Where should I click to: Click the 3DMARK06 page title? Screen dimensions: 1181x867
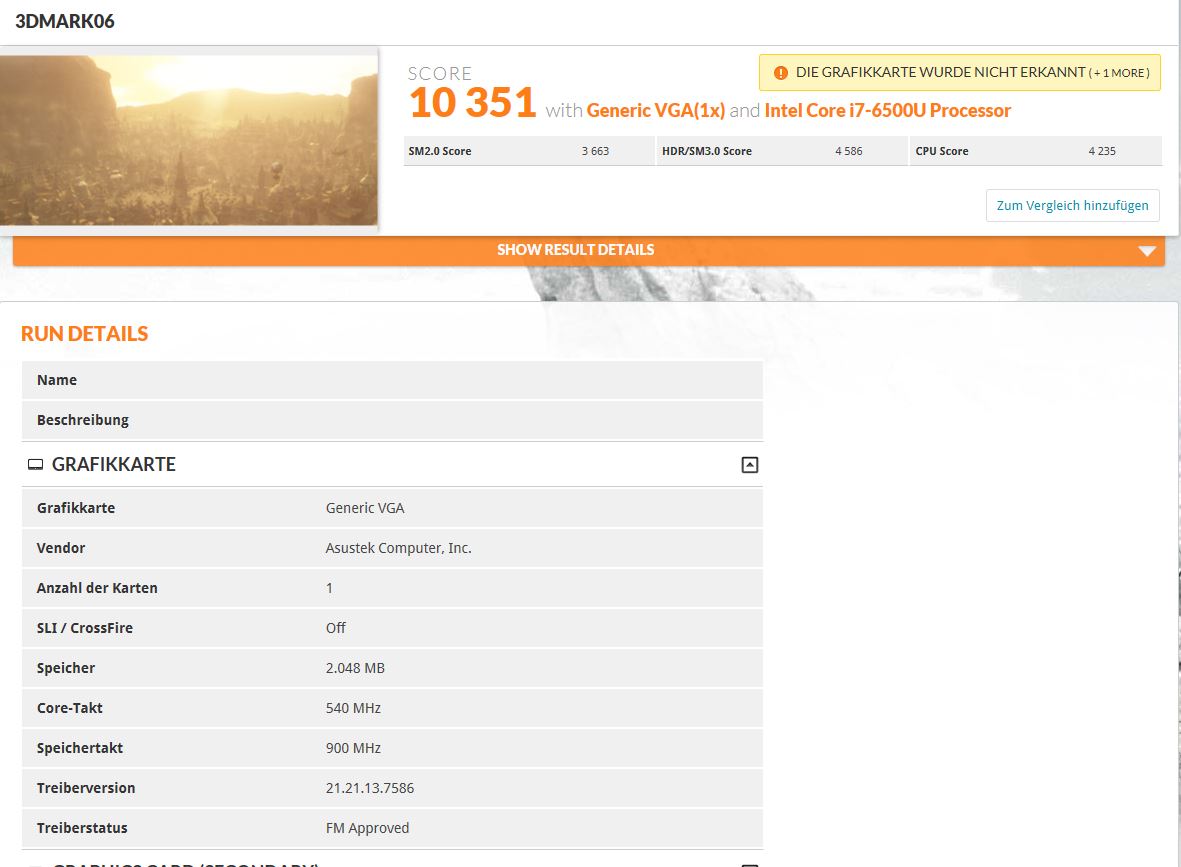click(65, 21)
